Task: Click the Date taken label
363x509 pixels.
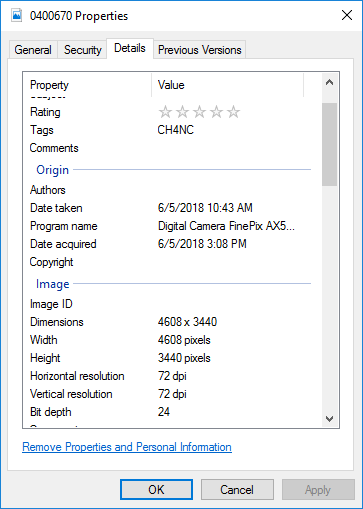Action: coord(56,208)
